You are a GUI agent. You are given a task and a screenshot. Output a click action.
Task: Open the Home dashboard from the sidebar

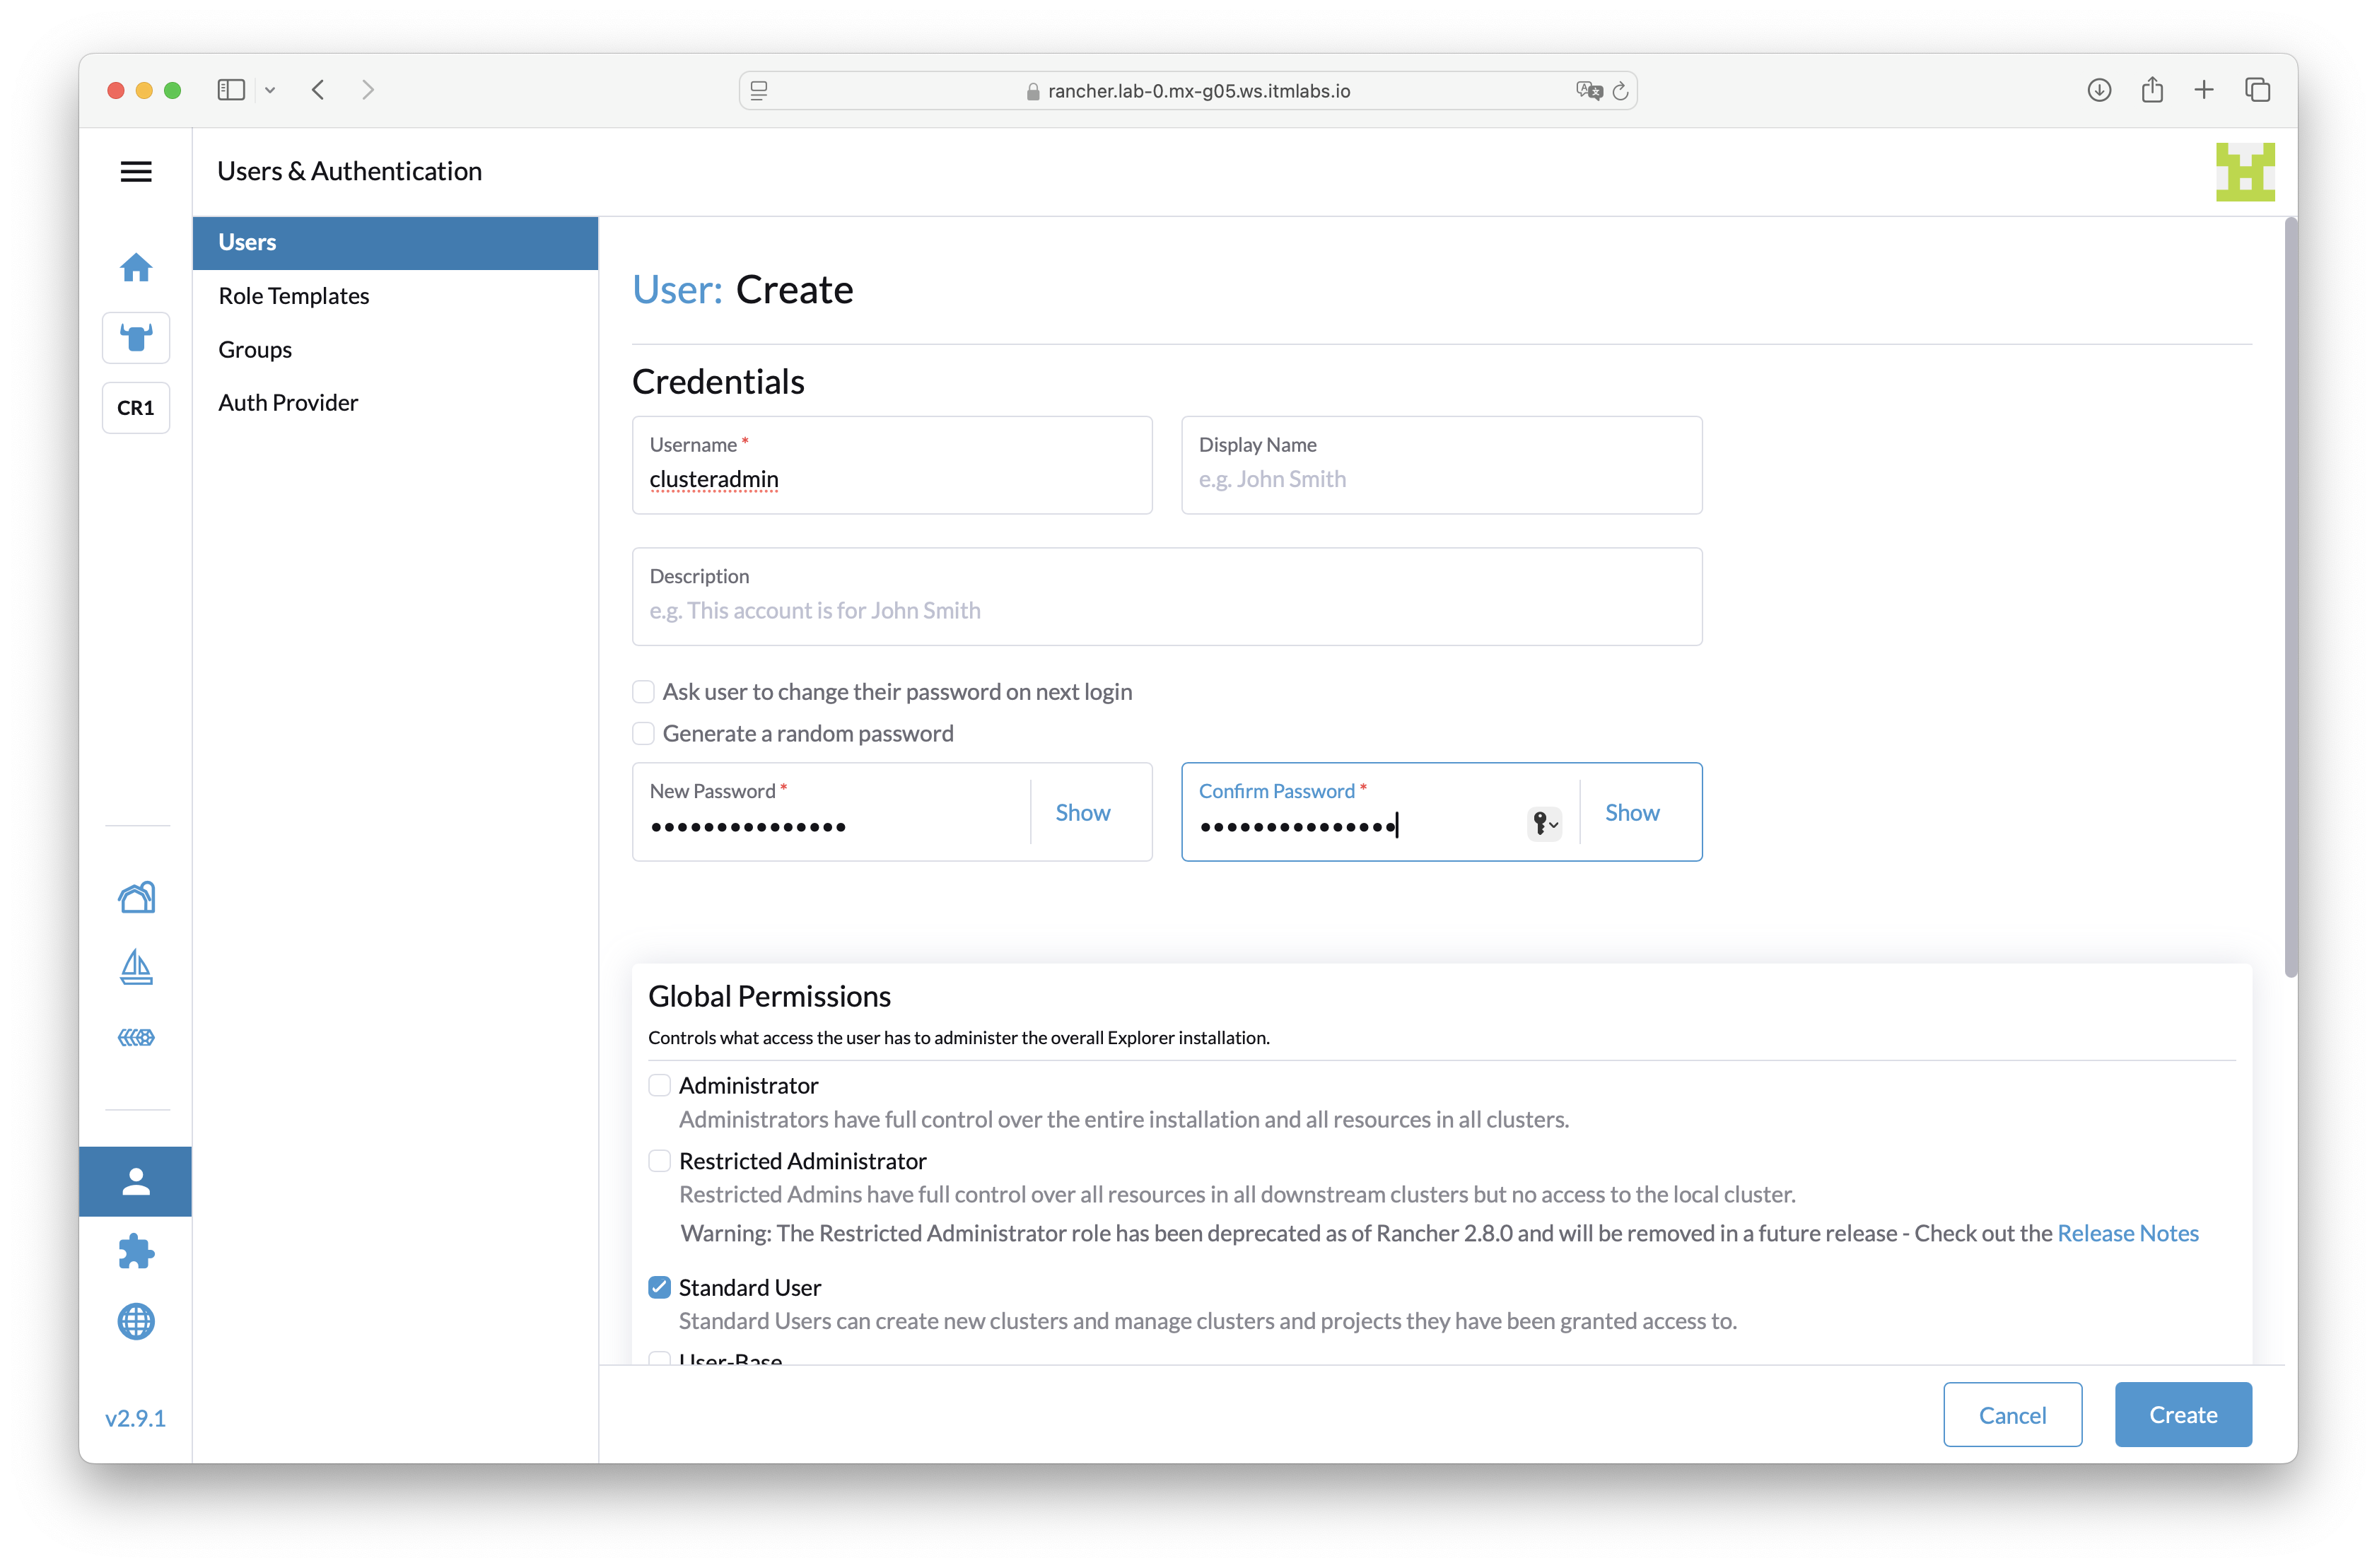click(x=136, y=267)
